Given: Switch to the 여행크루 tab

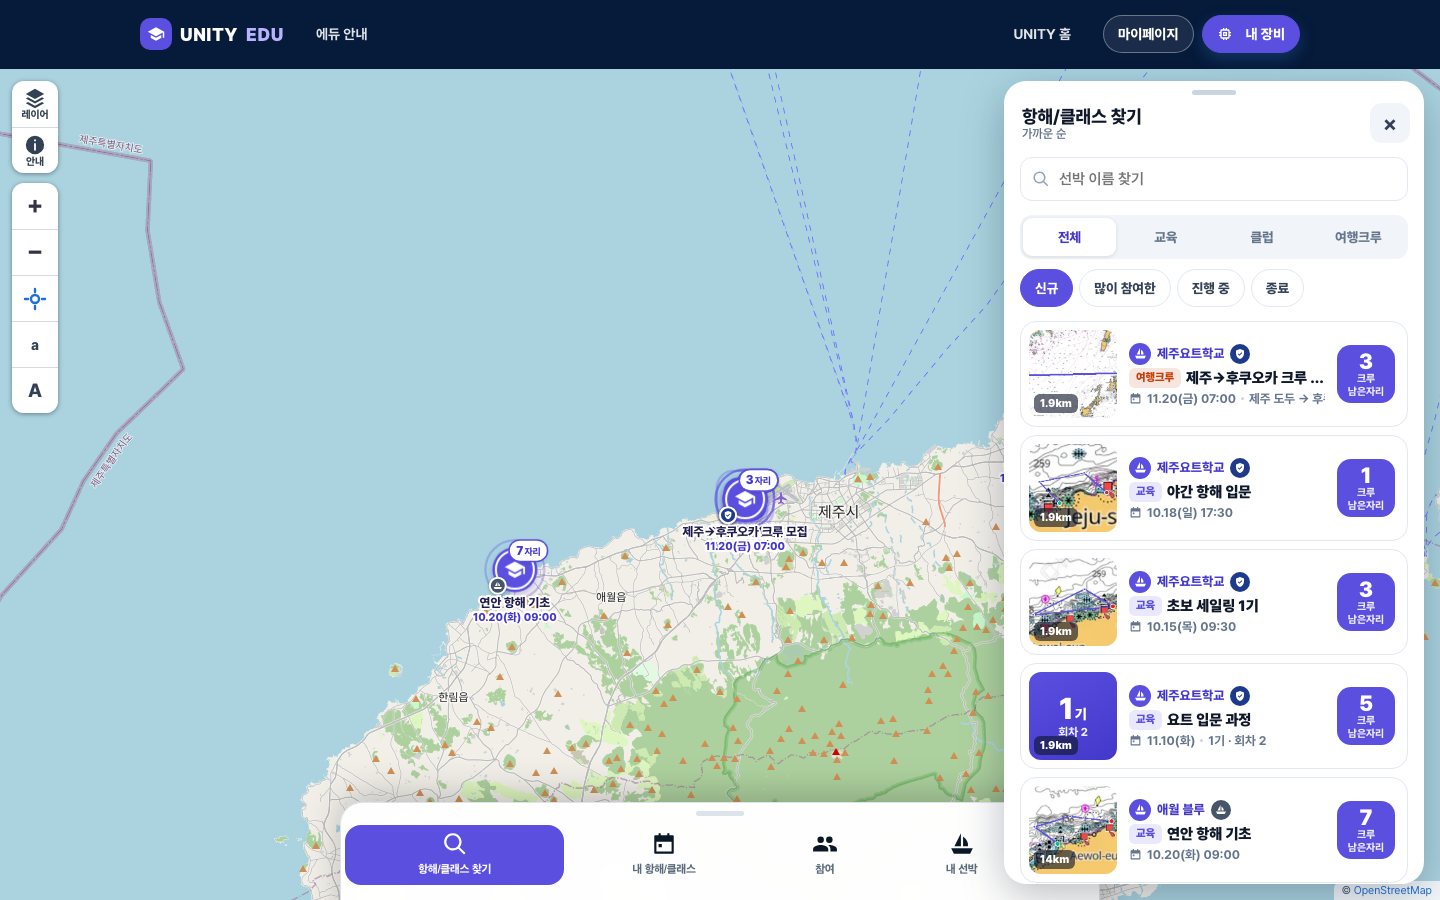Looking at the screenshot, I should (1358, 237).
